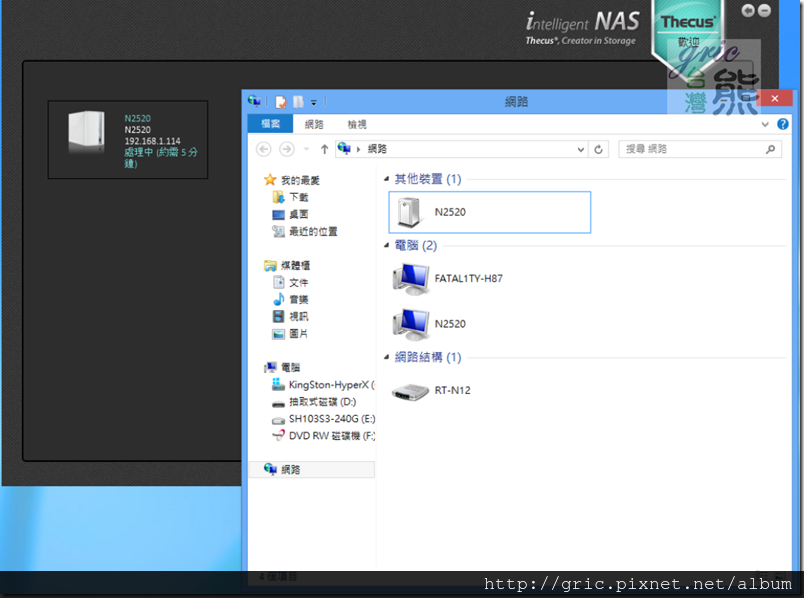
Task: Switch to the 檢視 ribbon tab
Action: 357,124
